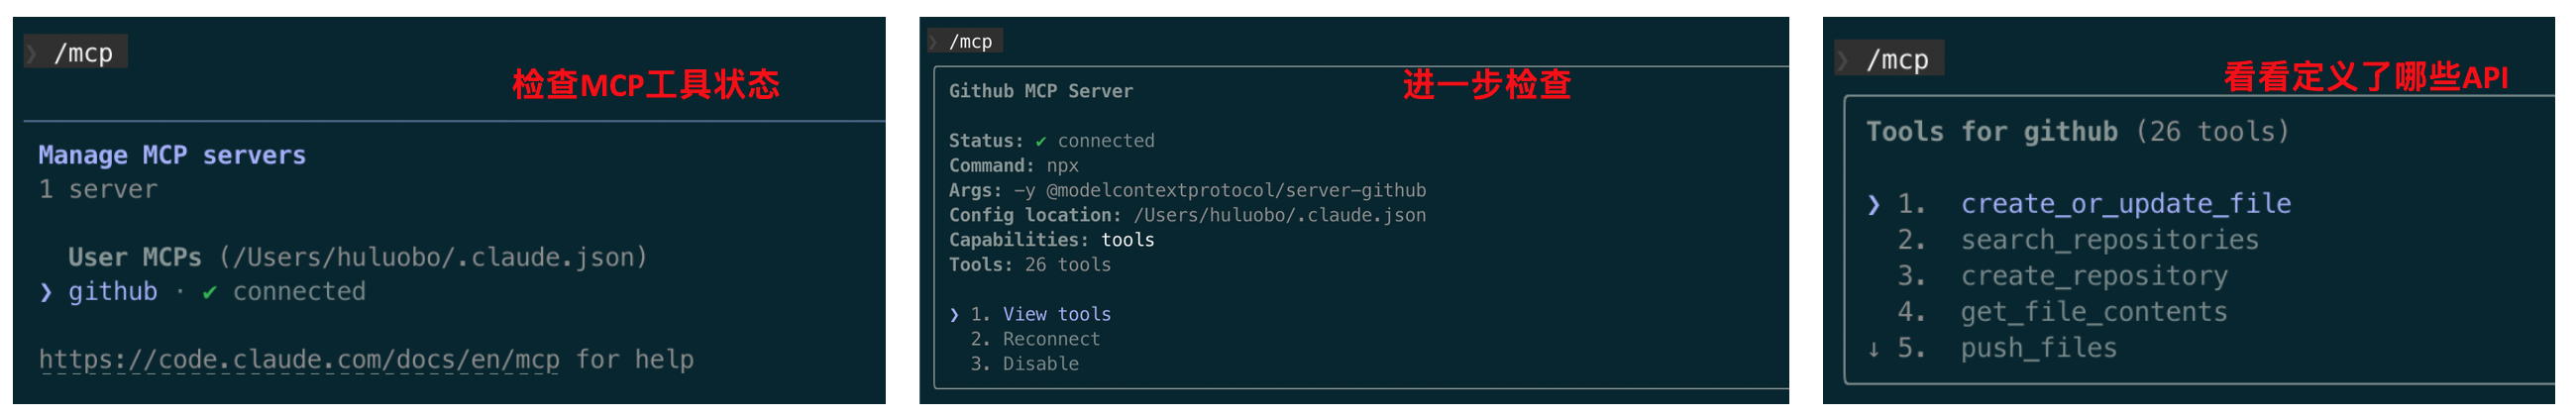Select the push_files tool
This screenshot has width=2576, height=418.
pyautogui.click(x=2038, y=349)
